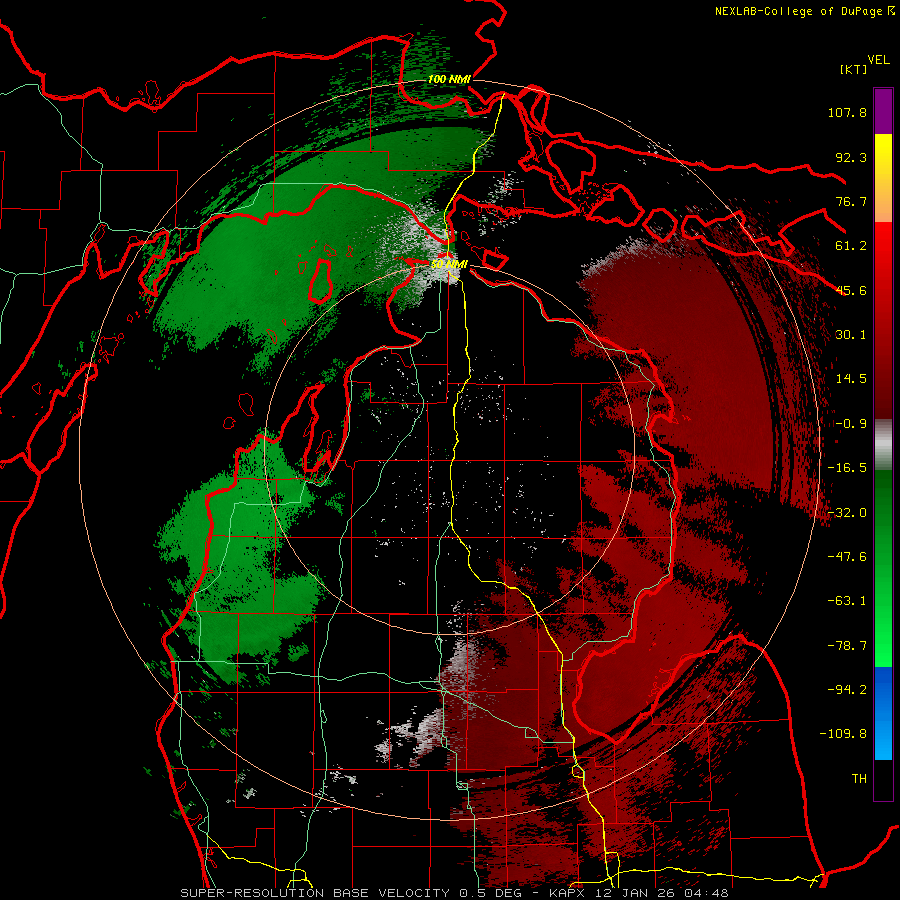Click the 45.6 legend value
Screen dimensions: 900x900
[x=851, y=290]
